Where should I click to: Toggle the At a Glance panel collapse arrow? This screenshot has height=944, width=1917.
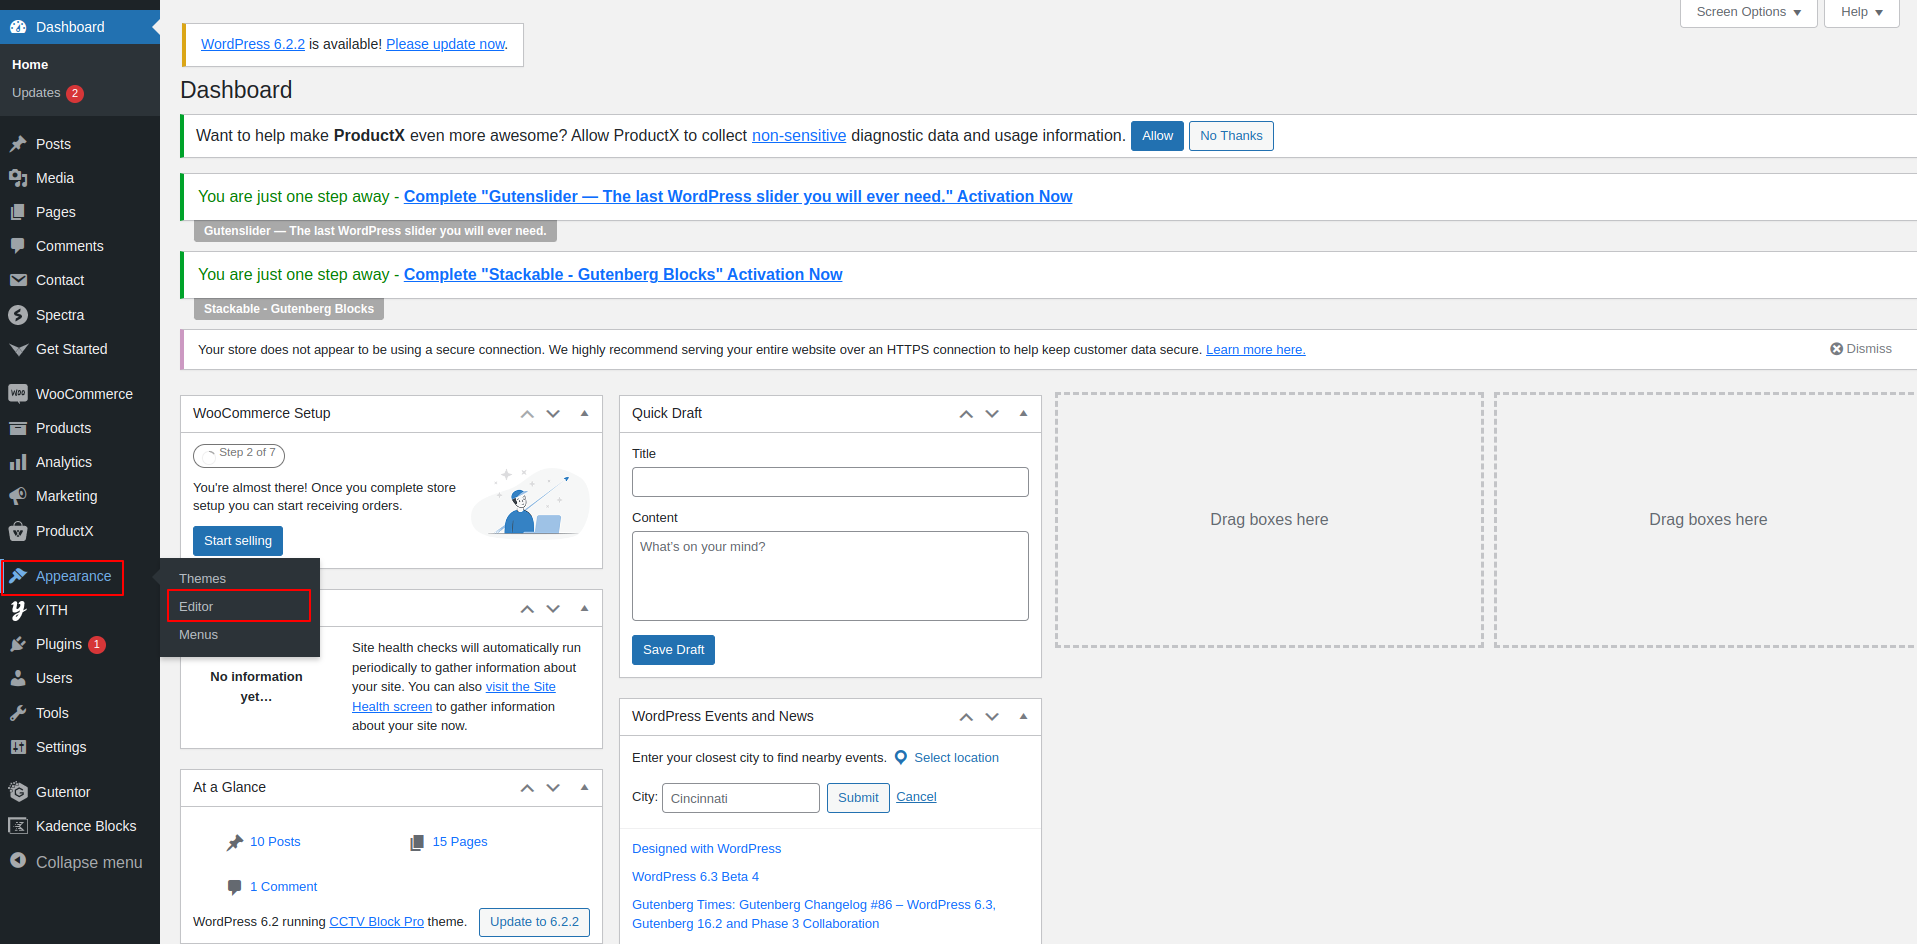[x=584, y=787]
